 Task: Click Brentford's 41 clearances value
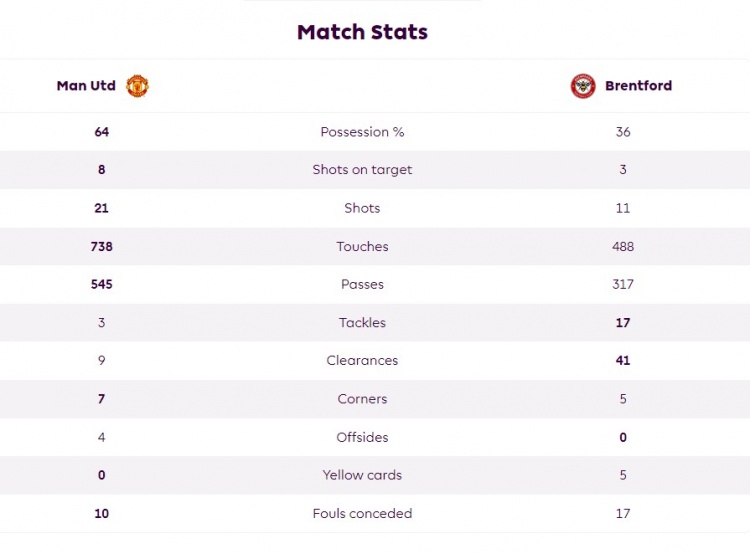623,361
